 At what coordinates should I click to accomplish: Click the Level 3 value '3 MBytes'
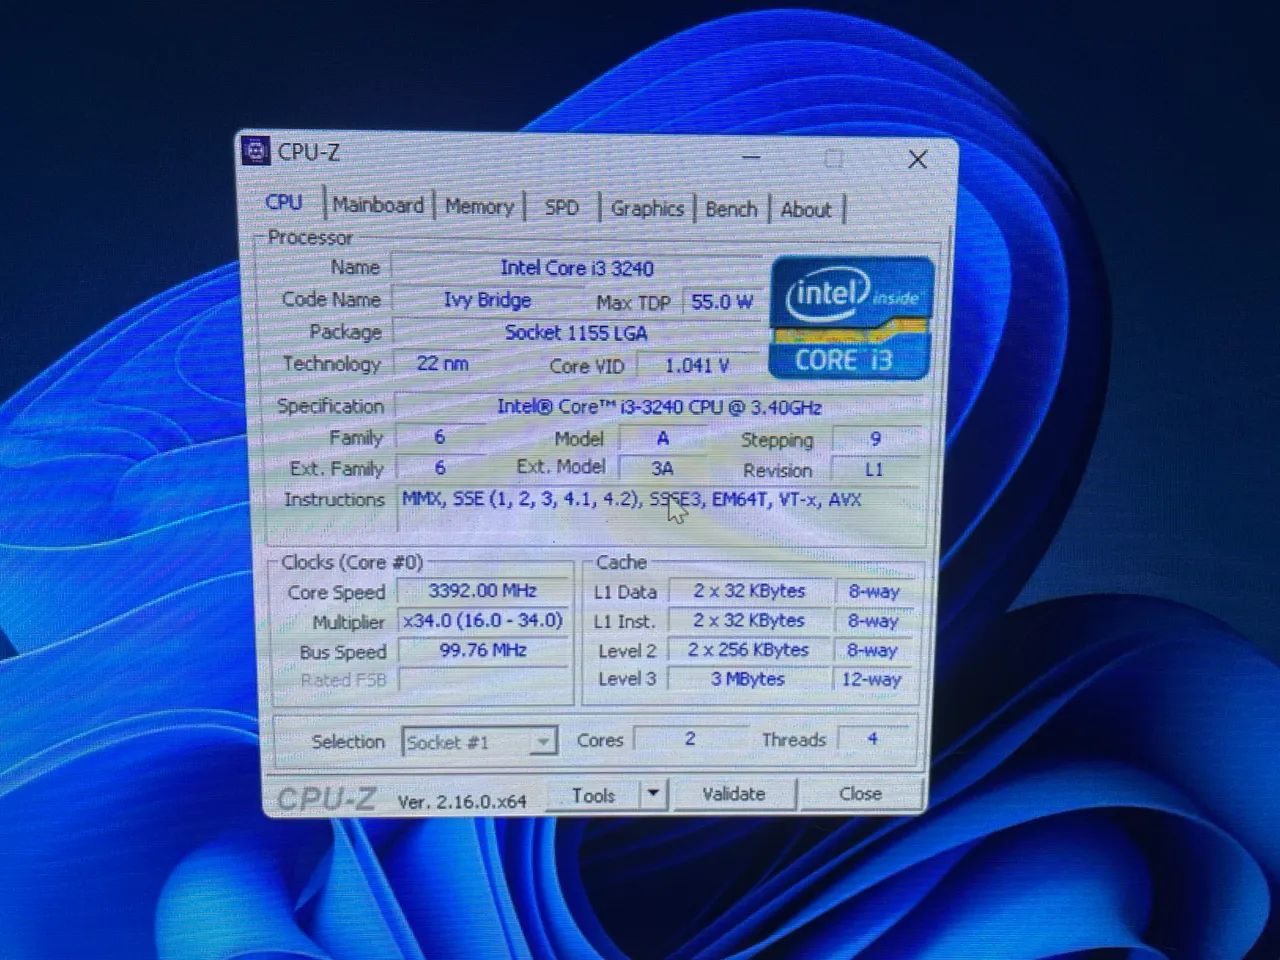[x=748, y=679]
